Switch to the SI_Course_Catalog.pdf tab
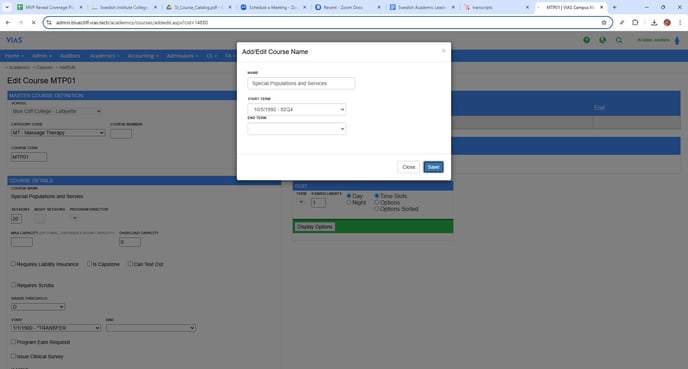The height and width of the screenshot is (369, 688). point(199,7)
